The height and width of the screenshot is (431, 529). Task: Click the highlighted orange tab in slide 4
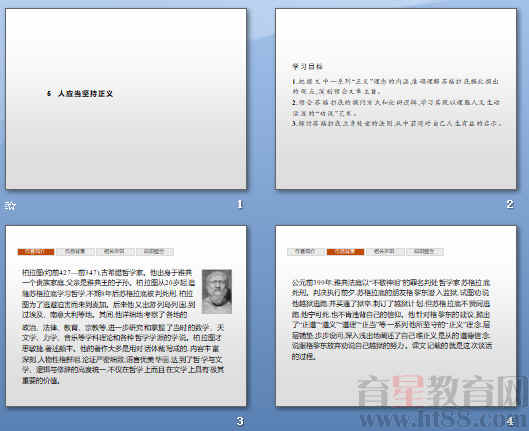pyautogui.click(x=345, y=252)
